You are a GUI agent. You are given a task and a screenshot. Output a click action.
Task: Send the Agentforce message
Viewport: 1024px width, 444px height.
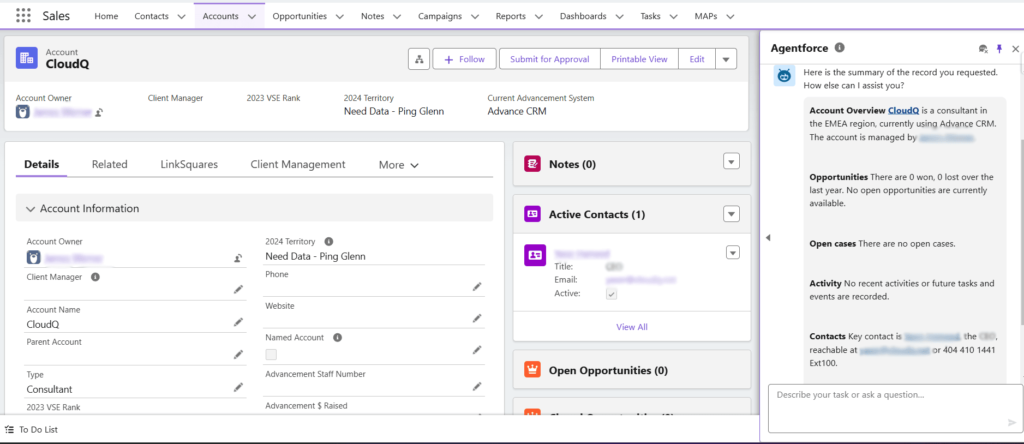[1011, 422]
